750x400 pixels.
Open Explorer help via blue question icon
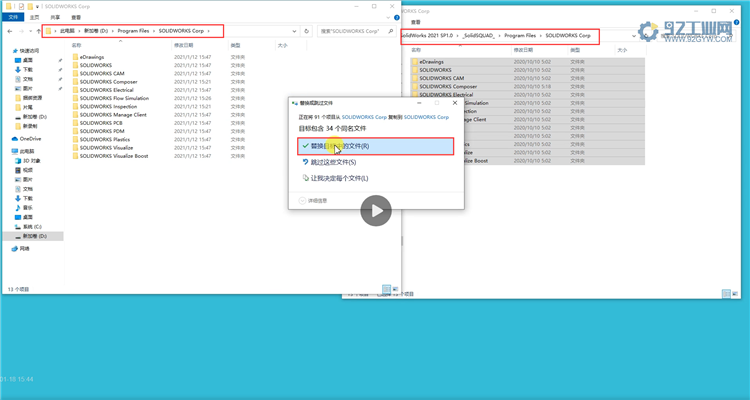click(x=397, y=17)
